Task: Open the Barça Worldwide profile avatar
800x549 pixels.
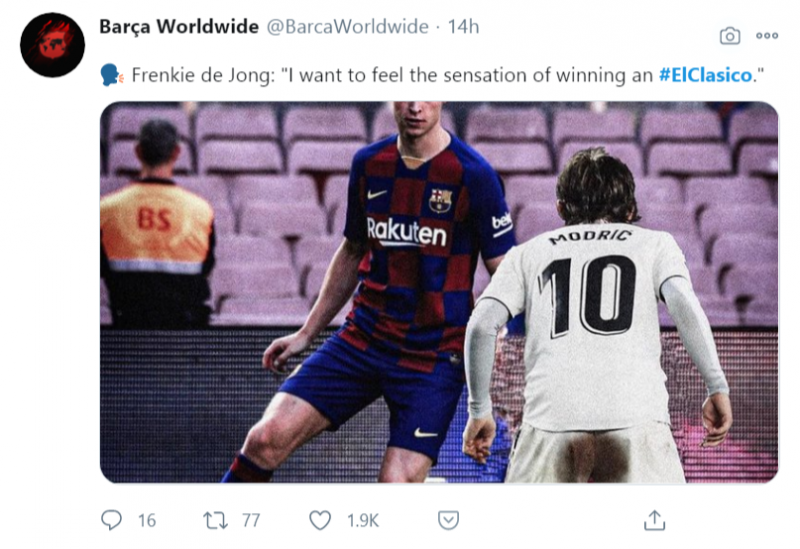Action: coord(52,45)
